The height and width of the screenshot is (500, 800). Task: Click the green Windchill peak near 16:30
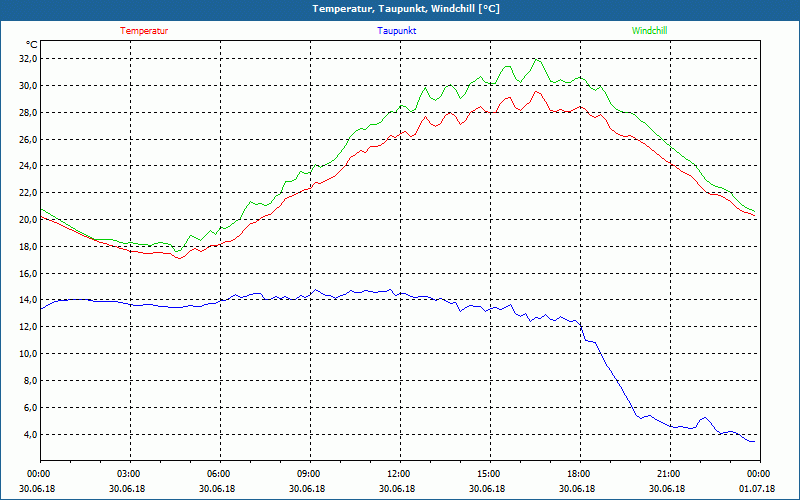[x=536, y=60]
